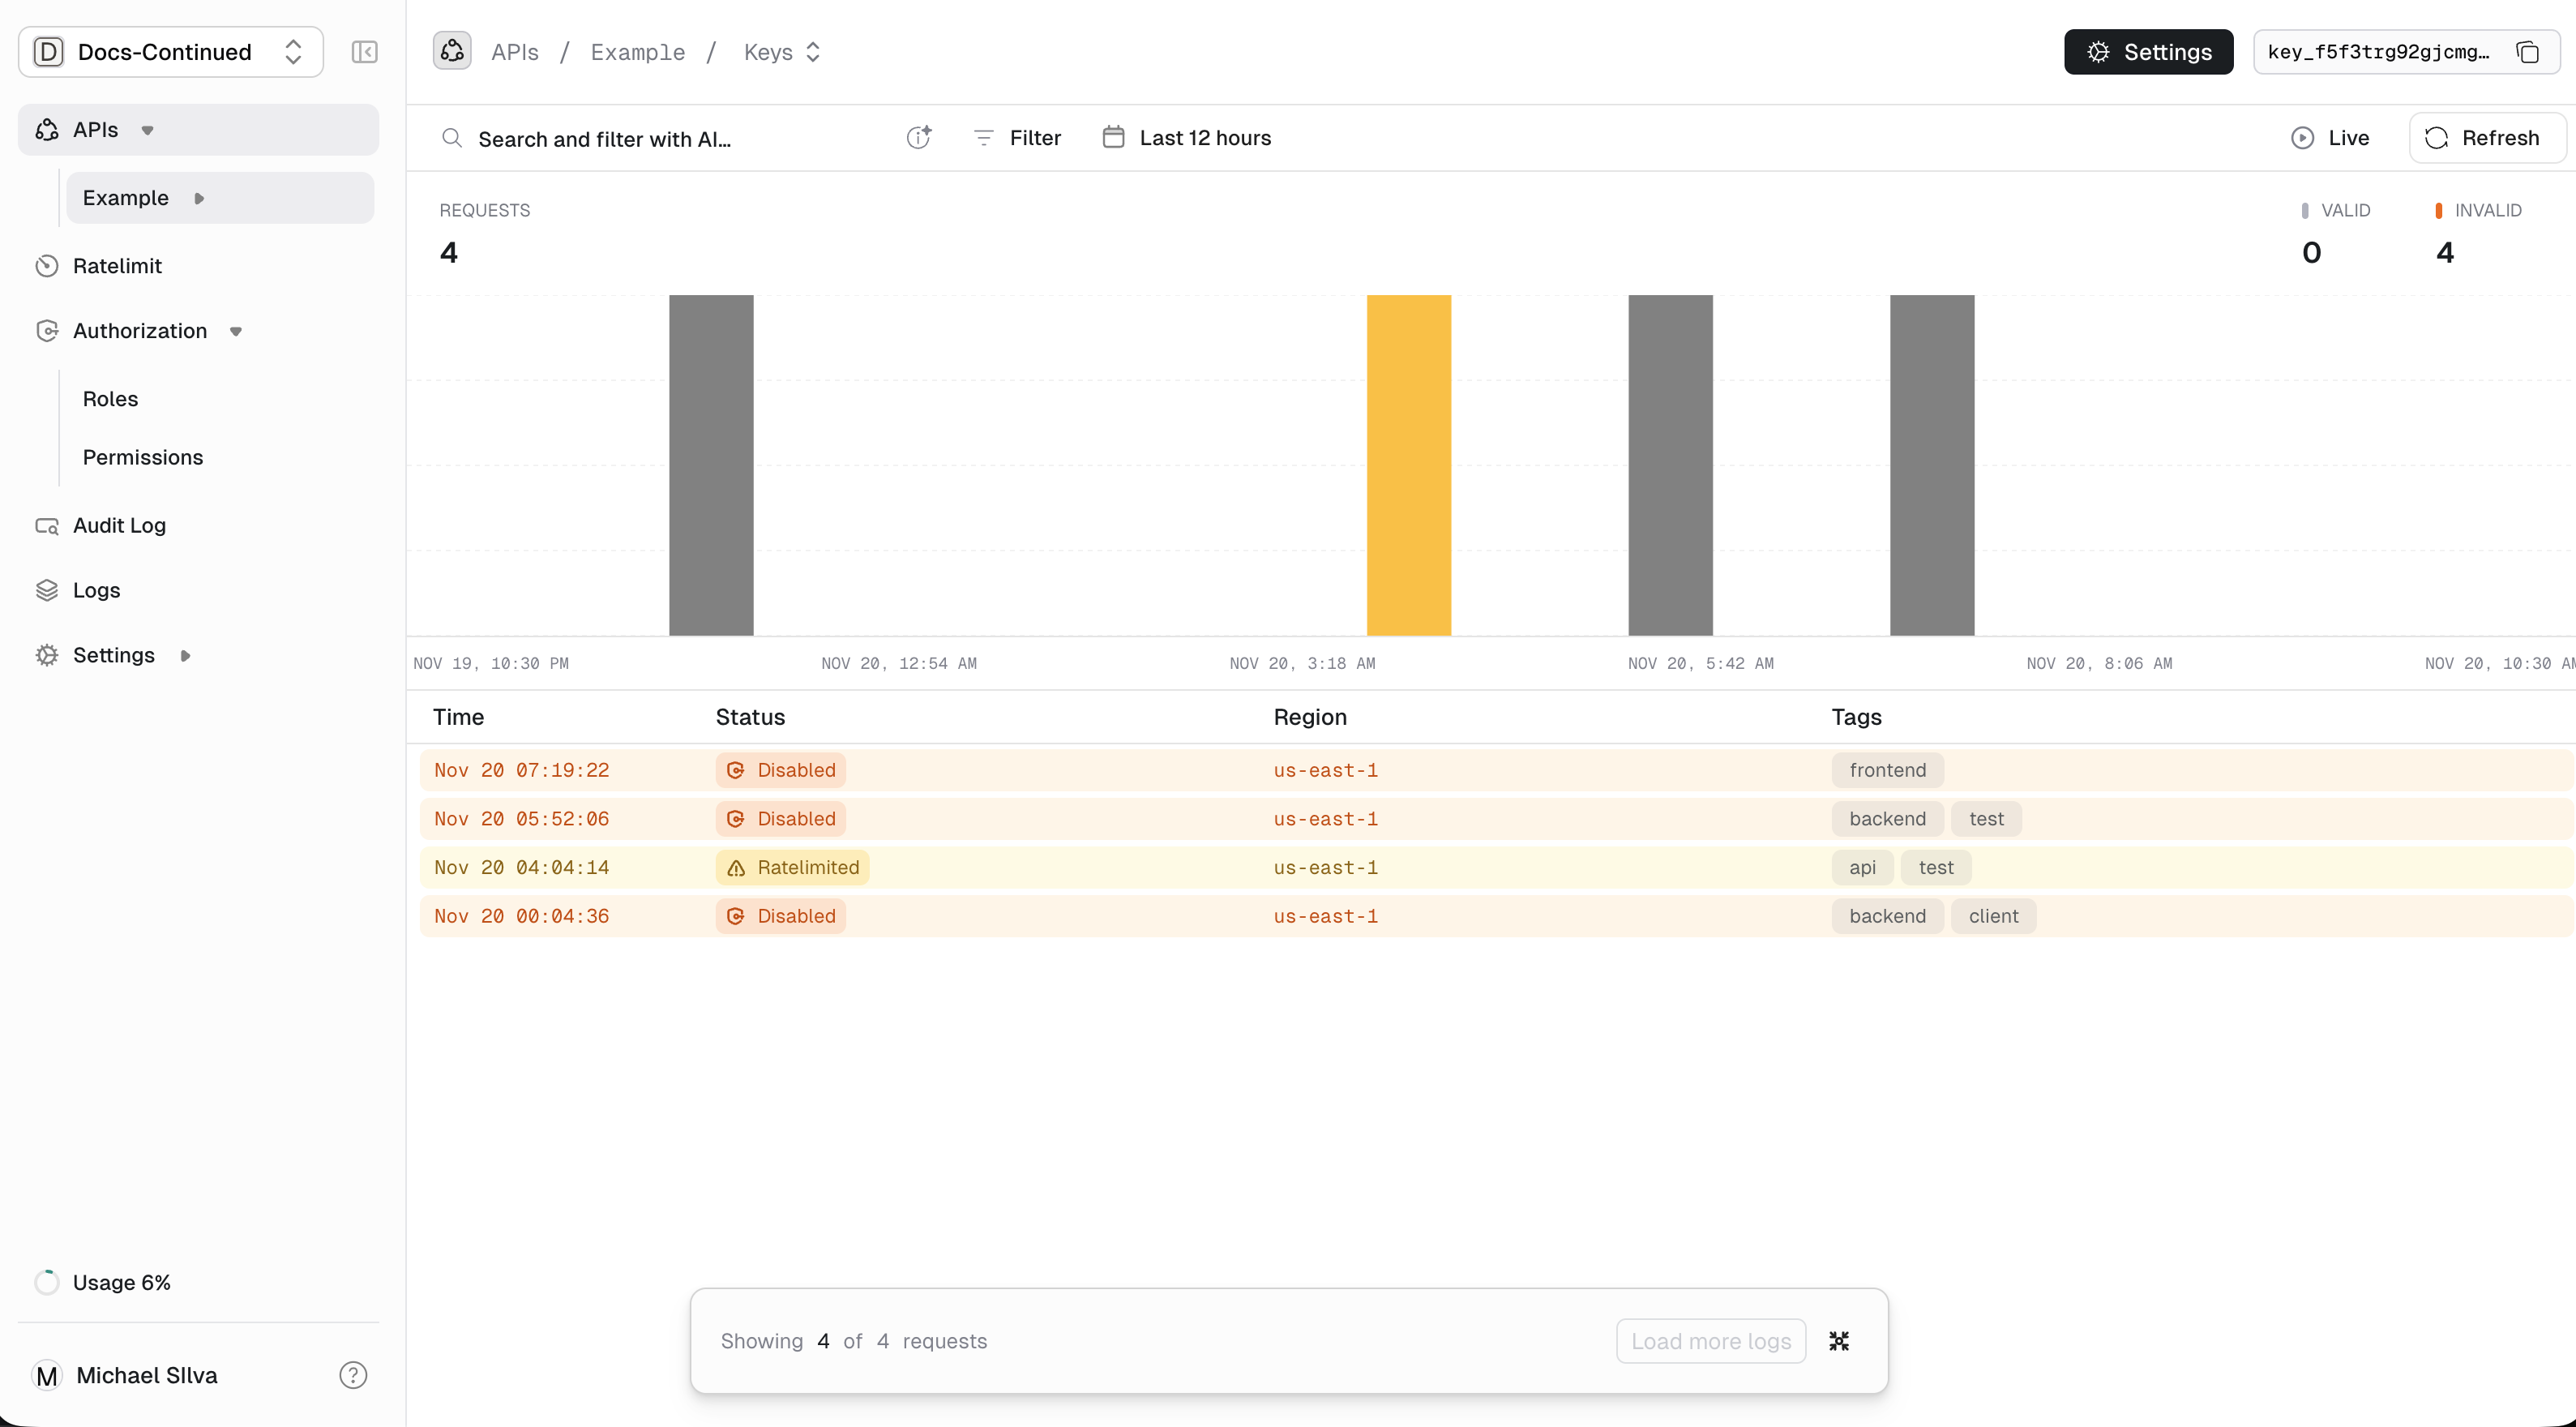Toggle the VALID series legend

2336,210
